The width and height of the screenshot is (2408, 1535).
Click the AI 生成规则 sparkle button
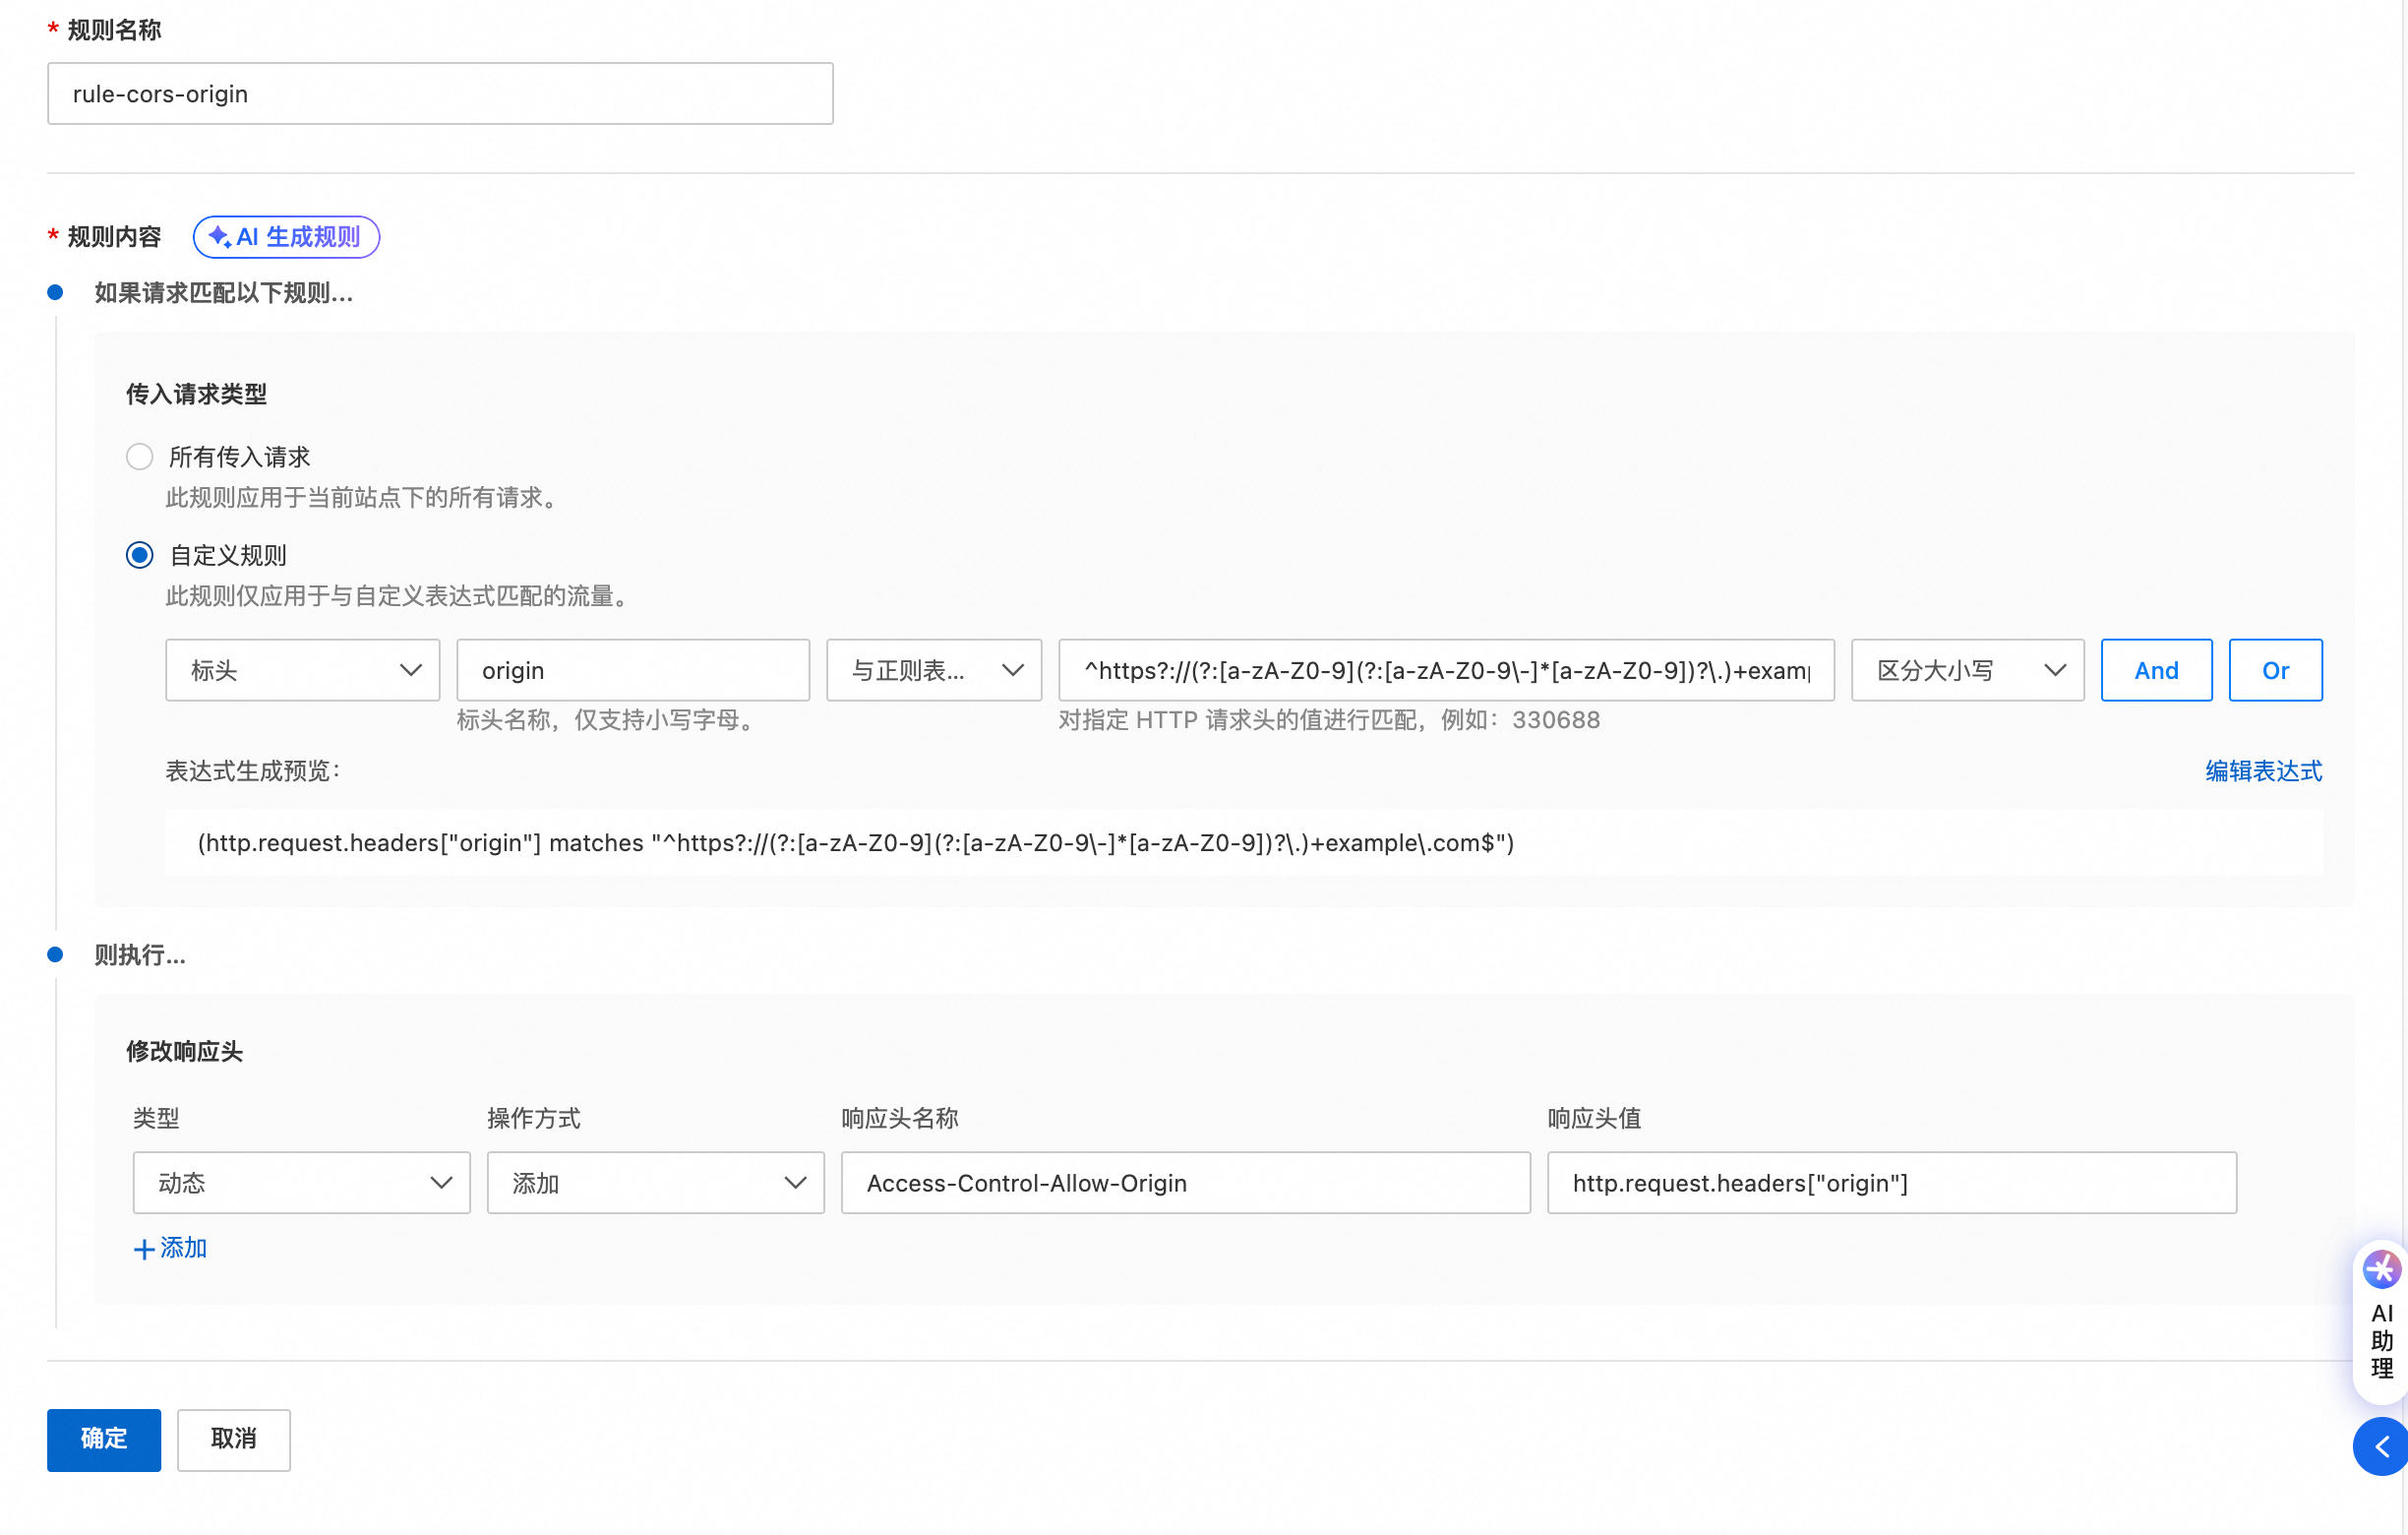pyautogui.click(x=286, y=237)
